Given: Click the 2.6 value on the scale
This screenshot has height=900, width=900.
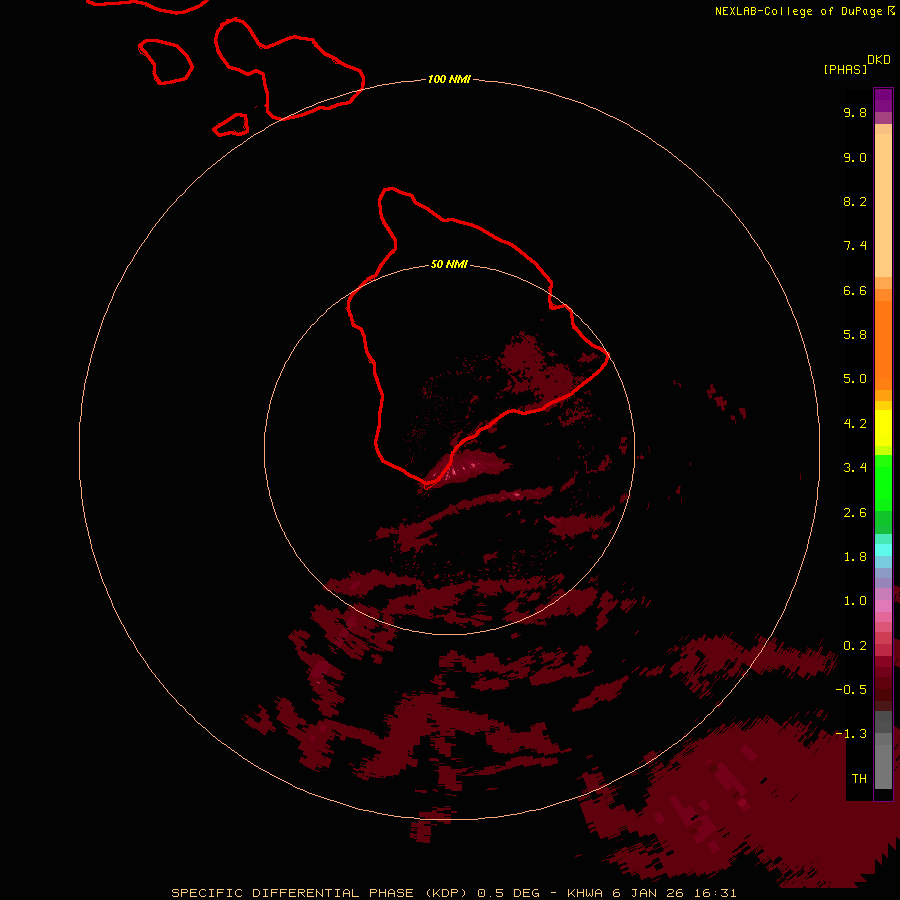Looking at the screenshot, I should (855, 513).
